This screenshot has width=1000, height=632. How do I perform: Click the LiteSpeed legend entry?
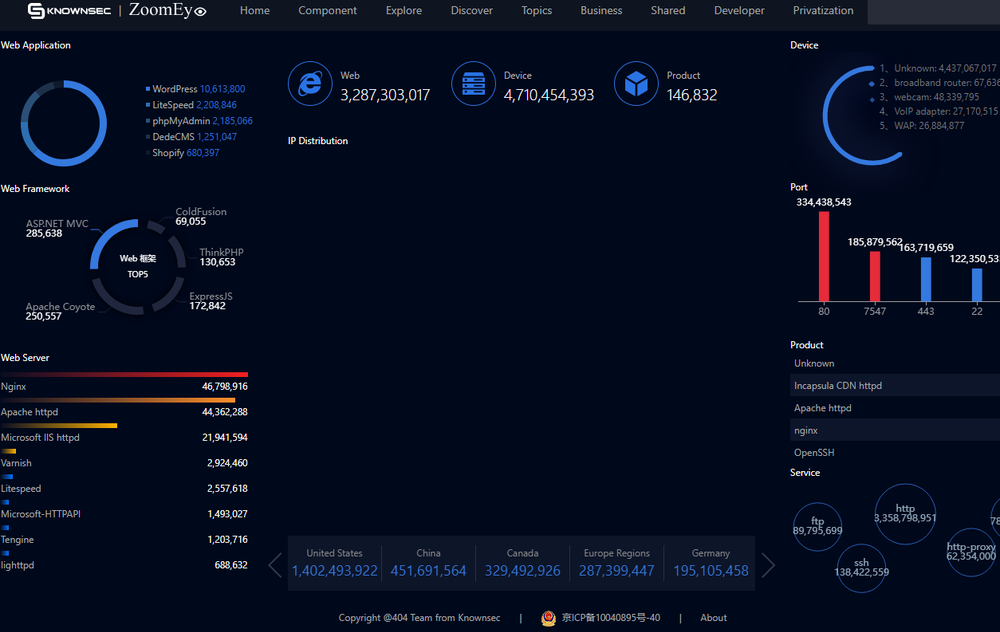(191, 105)
